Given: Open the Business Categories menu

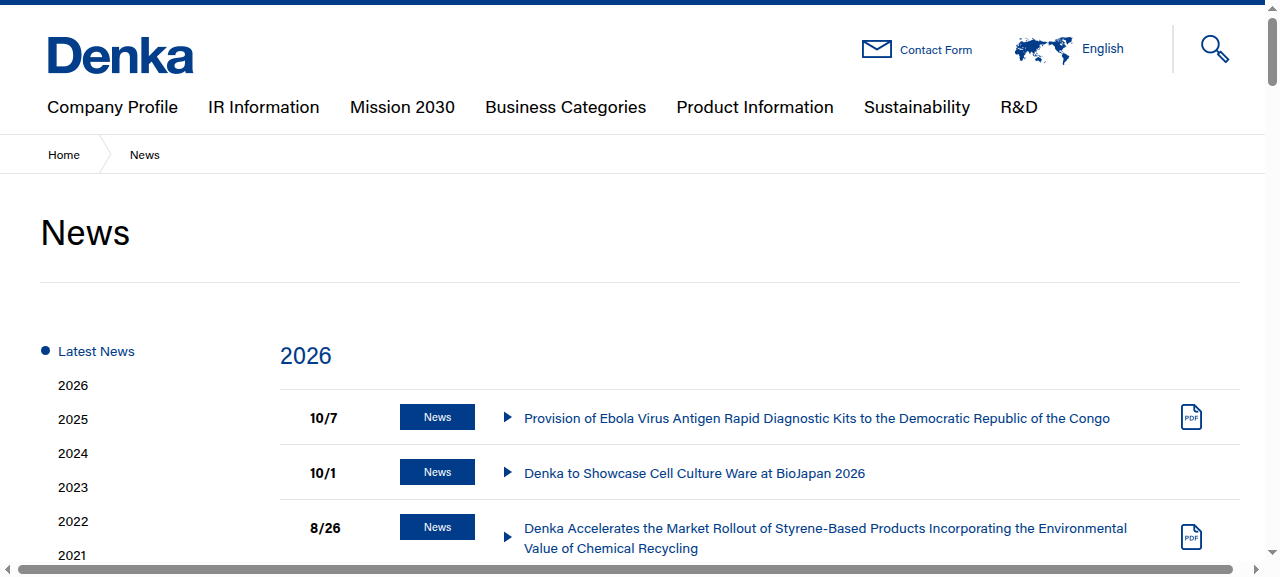Looking at the screenshot, I should point(566,107).
